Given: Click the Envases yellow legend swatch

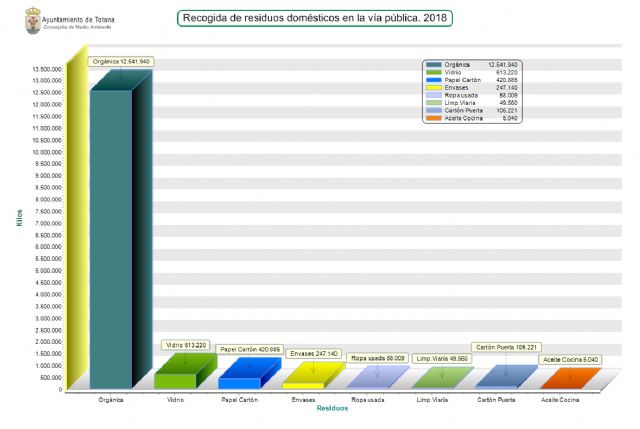Looking at the screenshot, I should [434, 87].
